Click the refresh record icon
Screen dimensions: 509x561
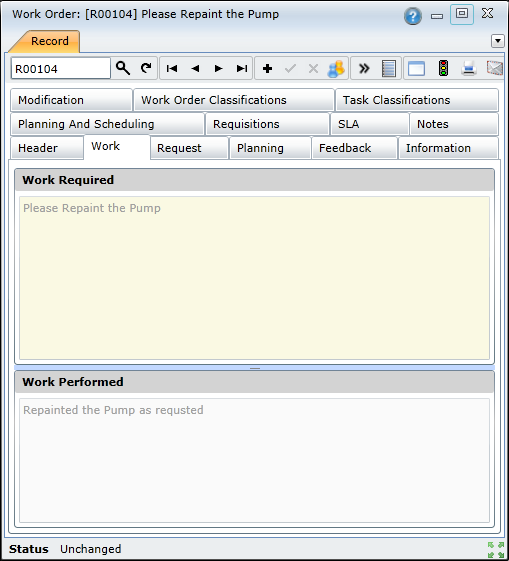[146, 68]
